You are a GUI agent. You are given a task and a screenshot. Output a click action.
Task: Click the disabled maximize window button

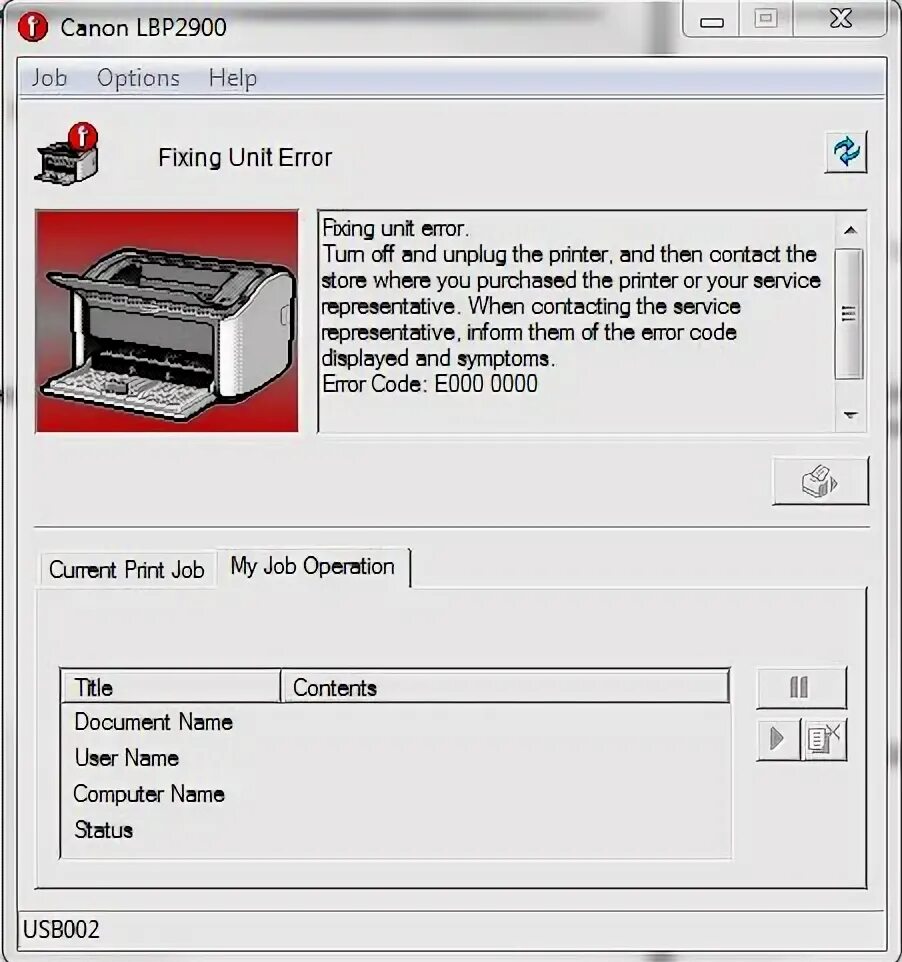[x=766, y=19]
